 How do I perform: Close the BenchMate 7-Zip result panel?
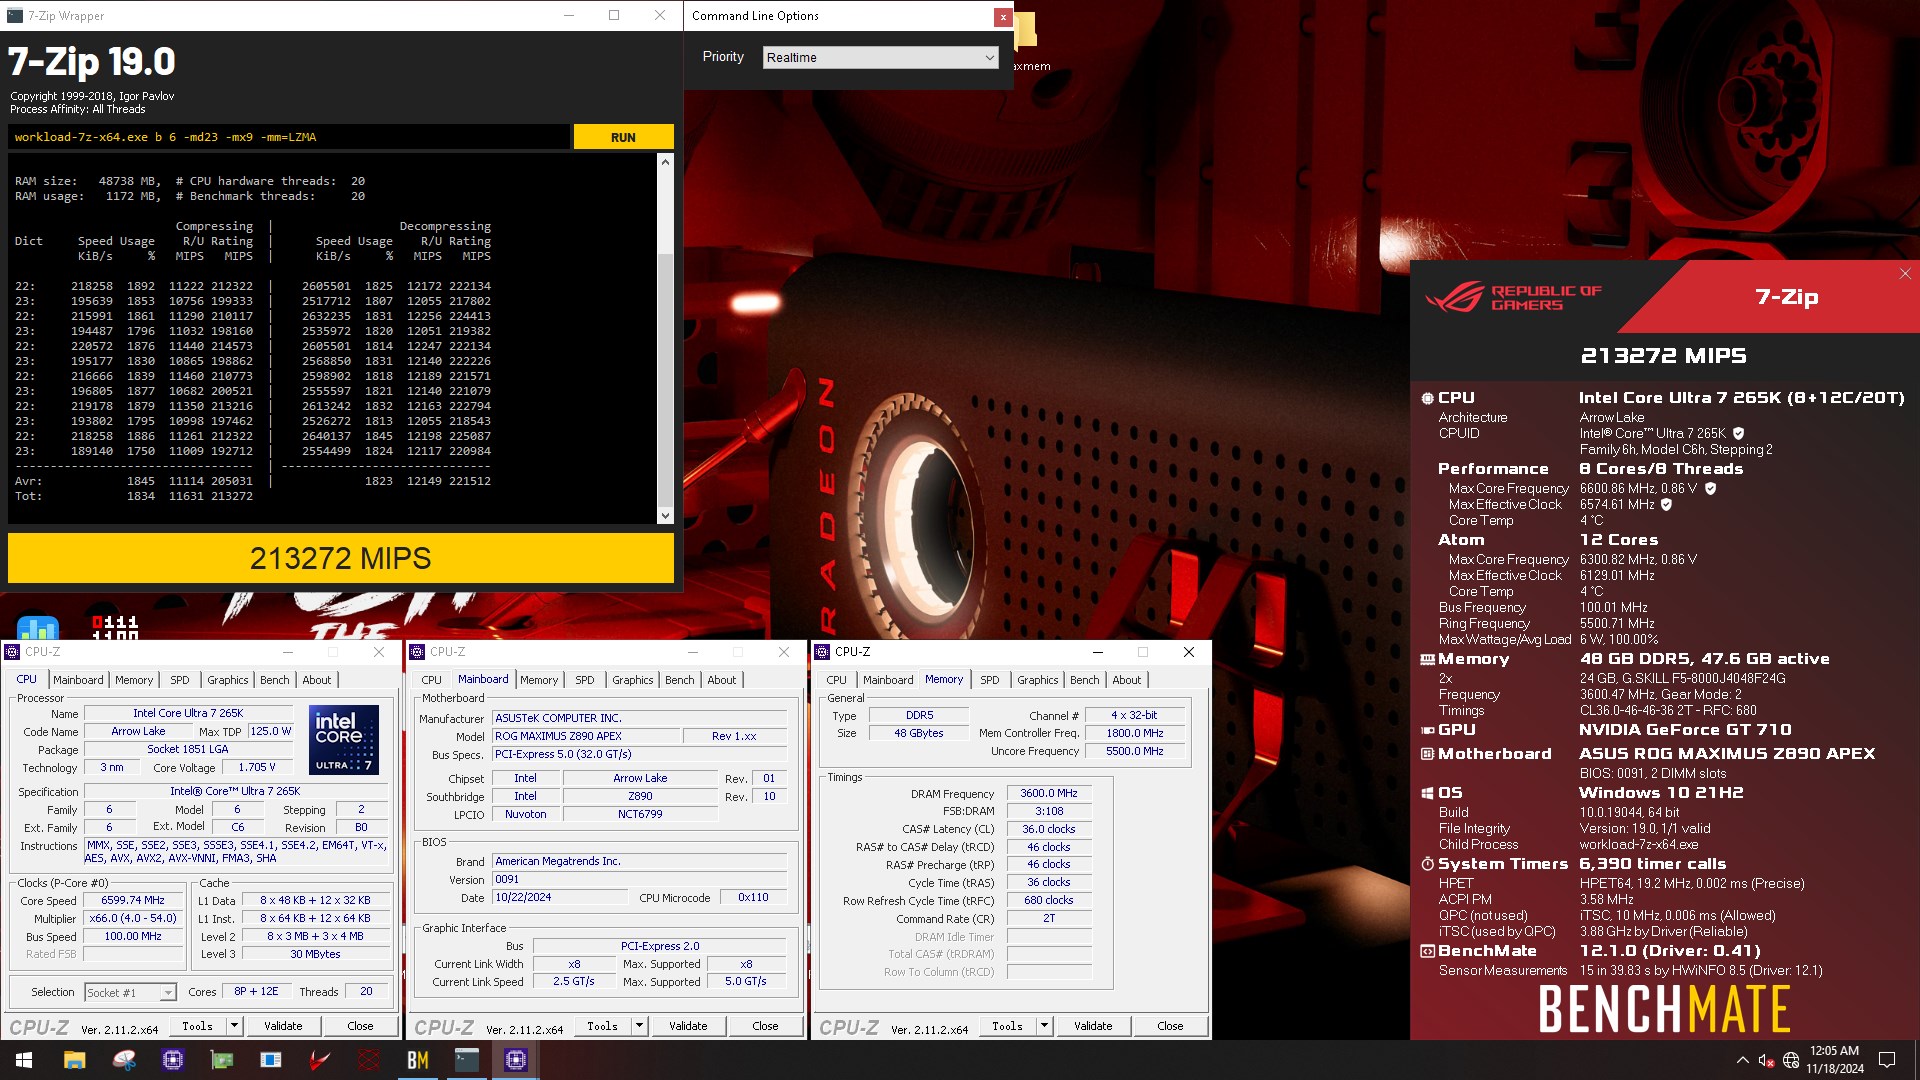point(1904,274)
